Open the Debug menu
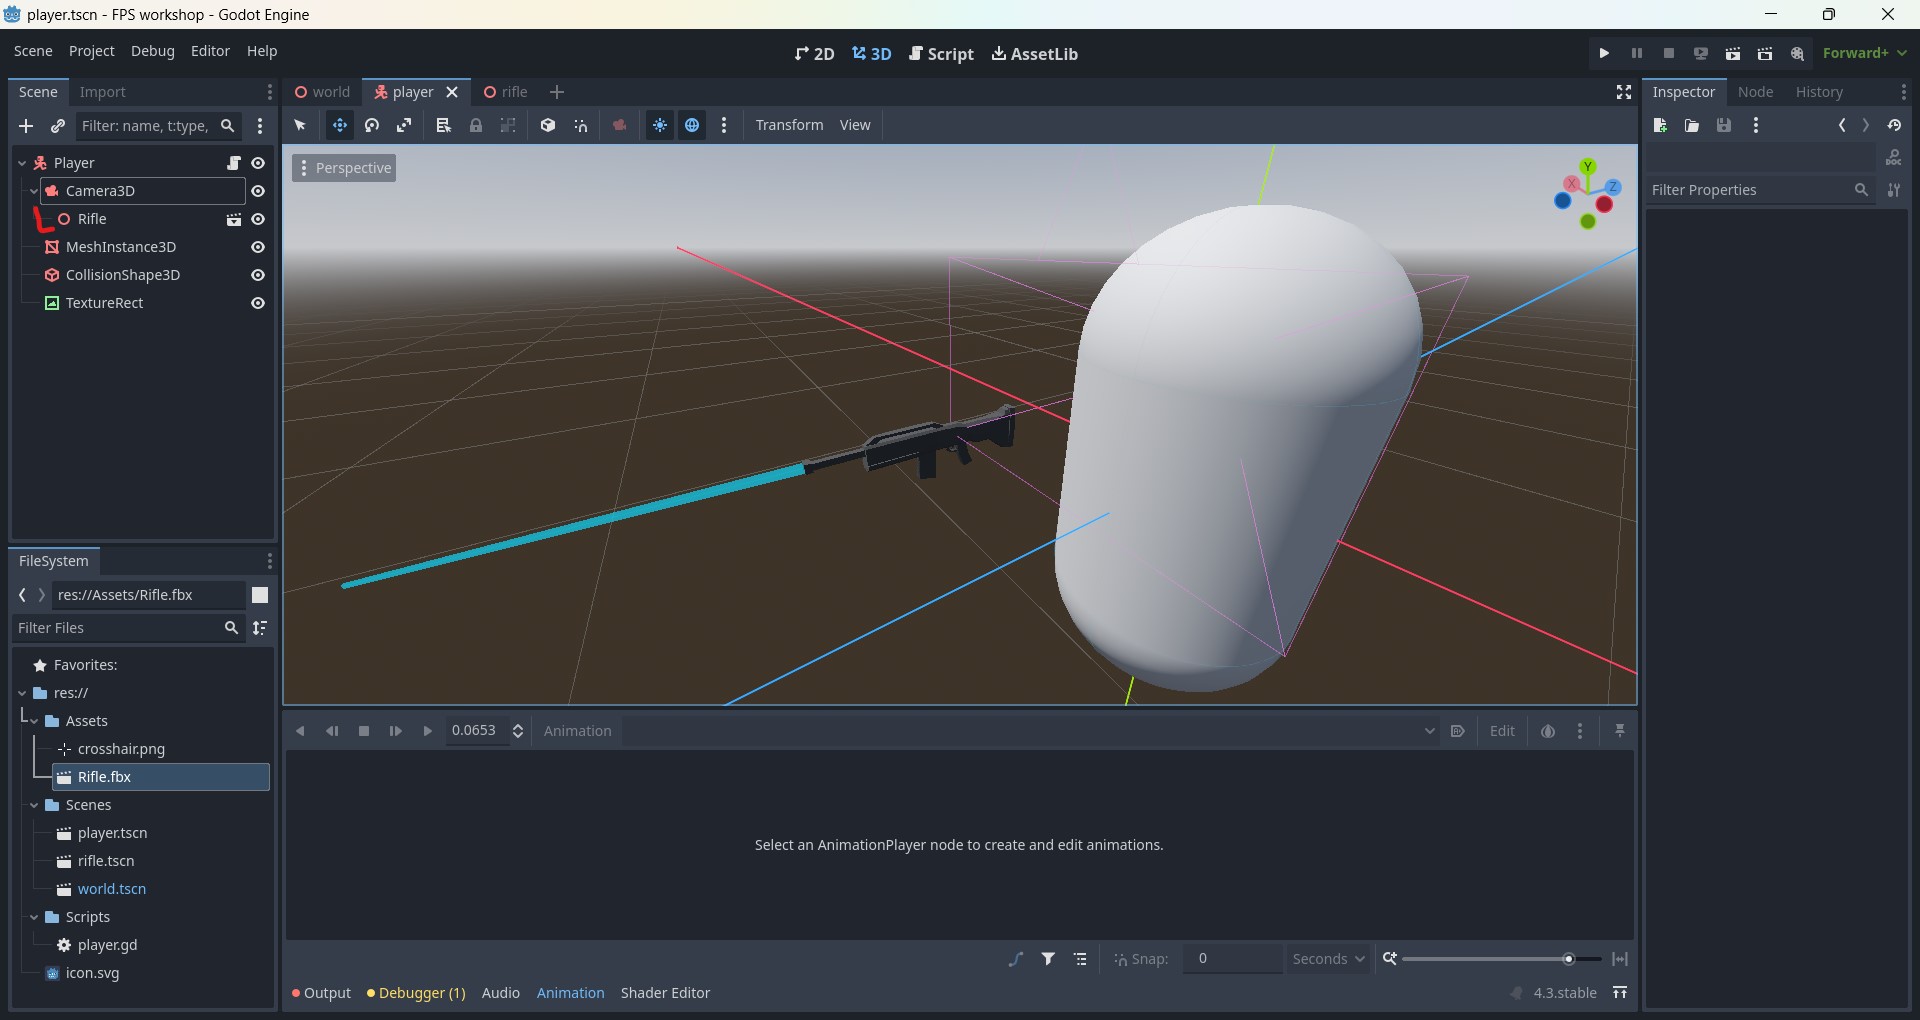Screen dimensions: 1920x1020 coord(152,51)
